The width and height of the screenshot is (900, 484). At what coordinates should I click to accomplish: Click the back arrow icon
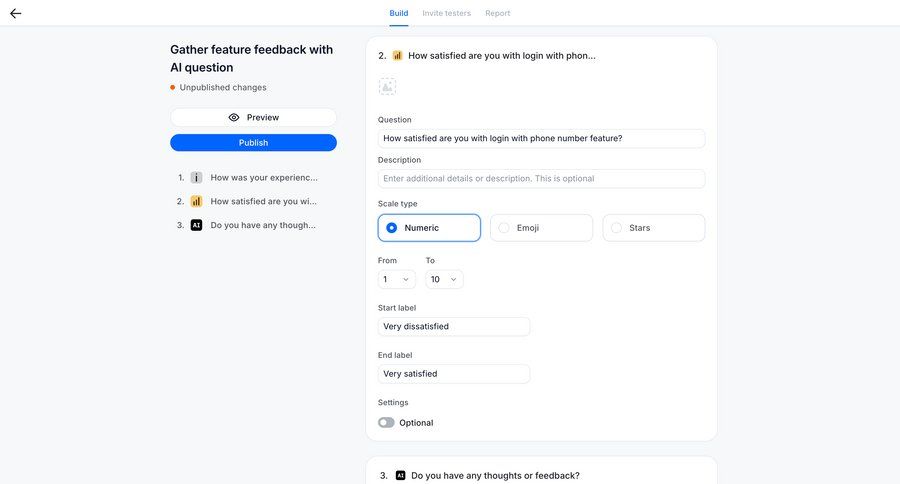click(x=16, y=13)
